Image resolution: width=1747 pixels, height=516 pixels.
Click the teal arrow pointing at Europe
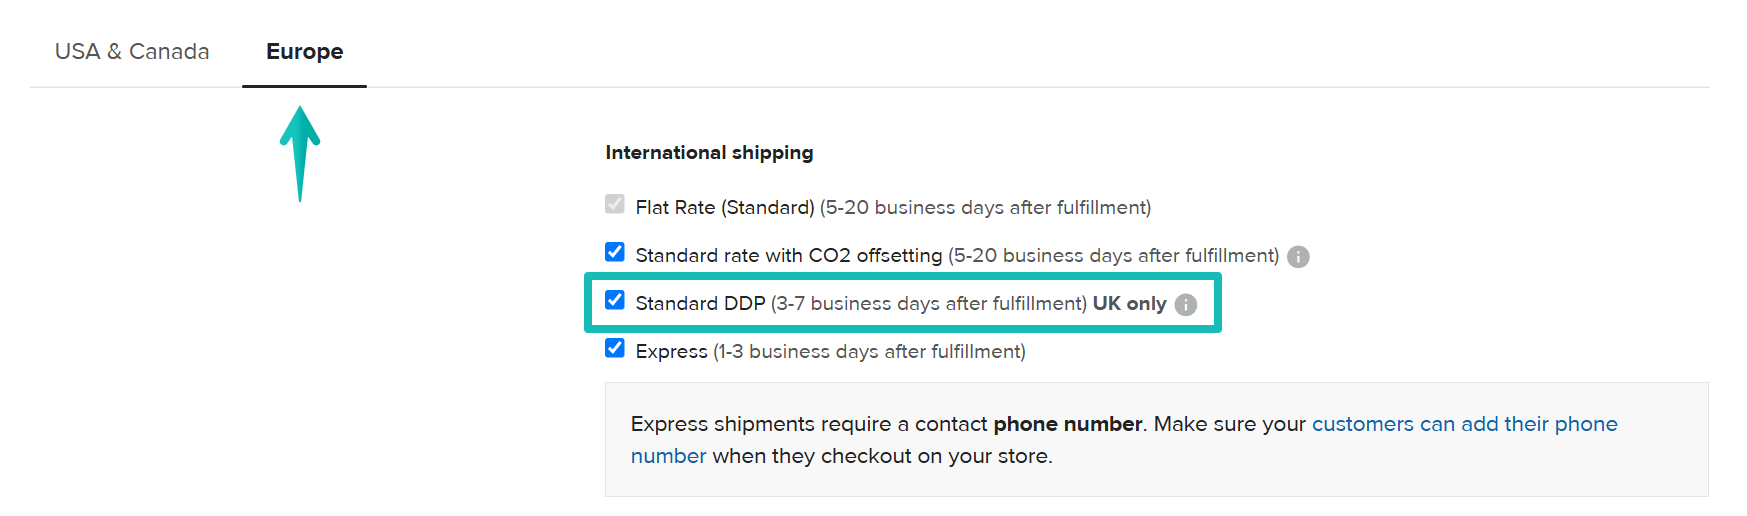[x=300, y=152]
